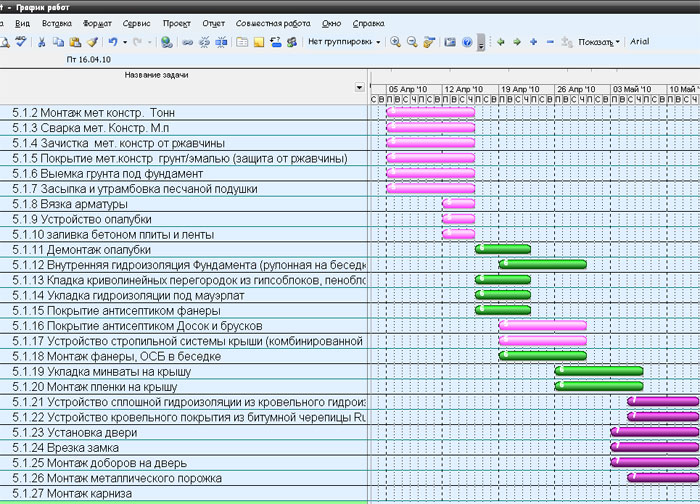The image size is (700, 504).
Task: Go to the selected task icon
Action: click(x=429, y=42)
